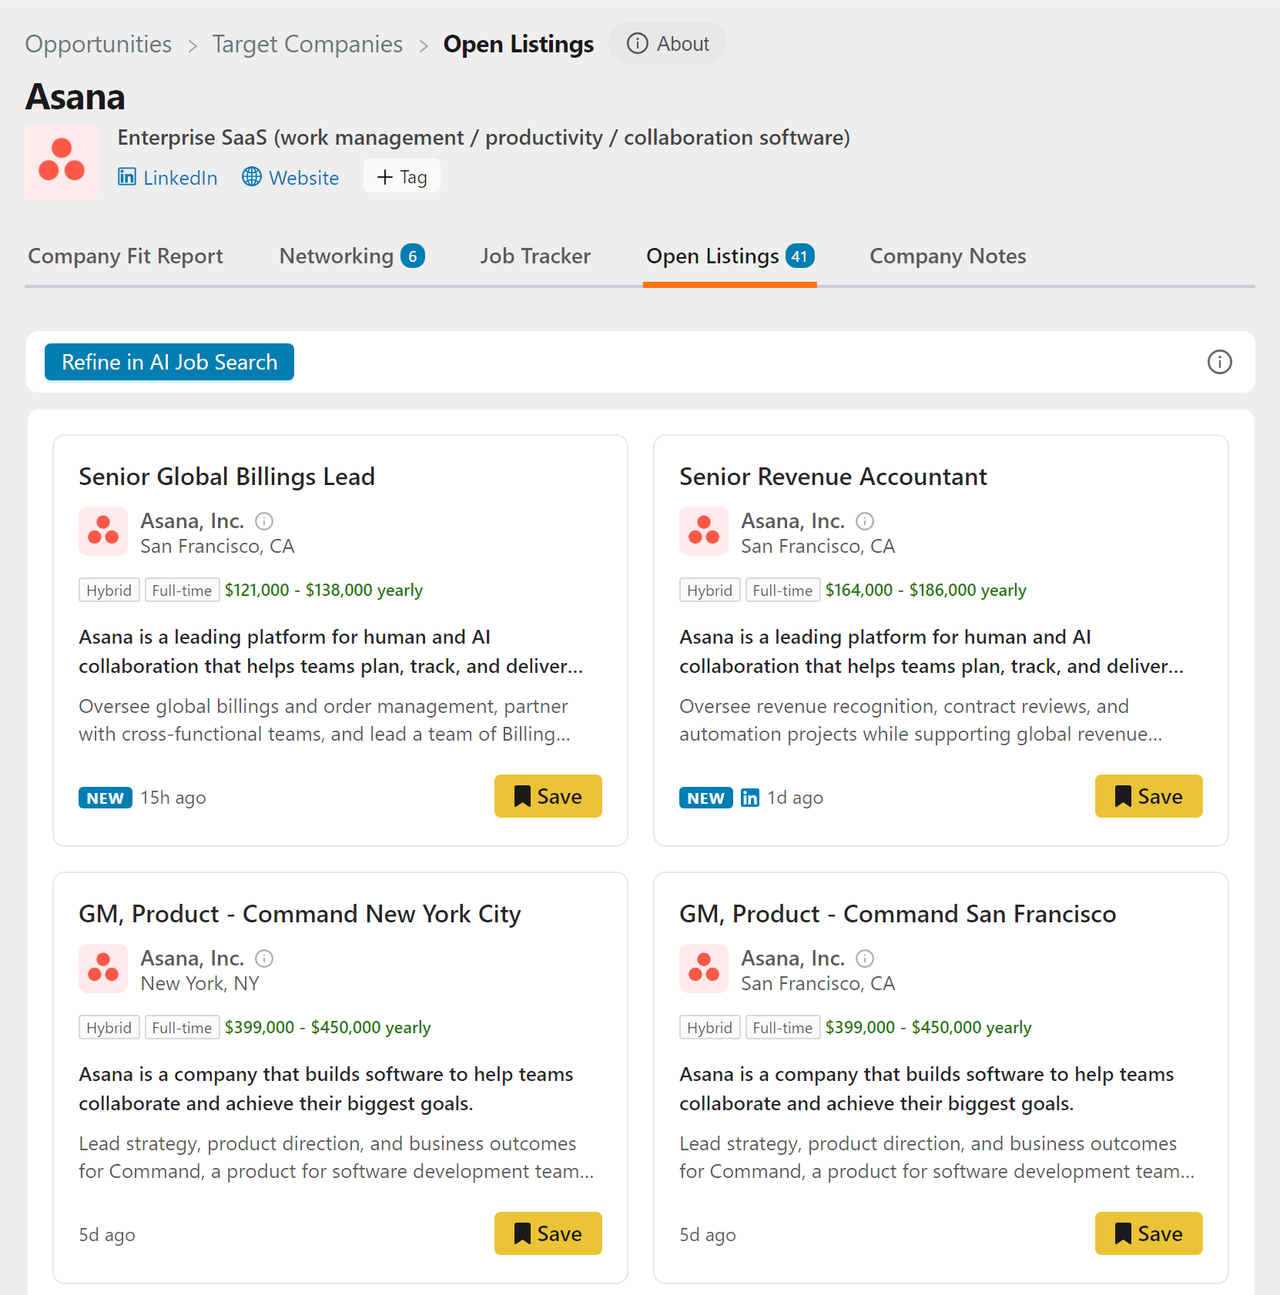
Task: Open the Website link with globe icon
Action: (x=291, y=178)
